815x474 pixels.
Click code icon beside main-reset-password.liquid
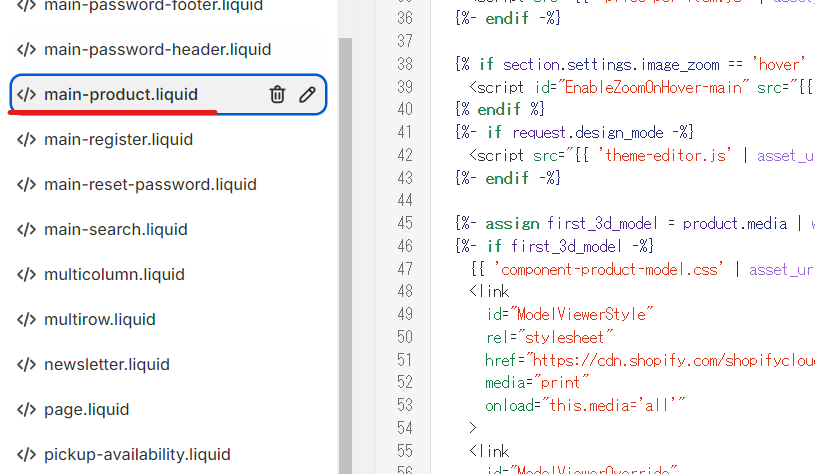click(27, 185)
